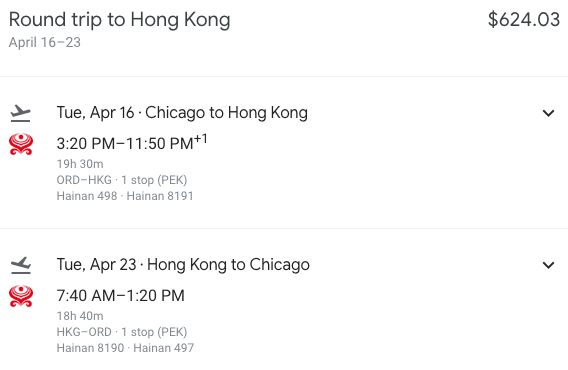
Task: Expand the Chicago to Hong Kong flight details
Action: pyautogui.click(x=548, y=113)
